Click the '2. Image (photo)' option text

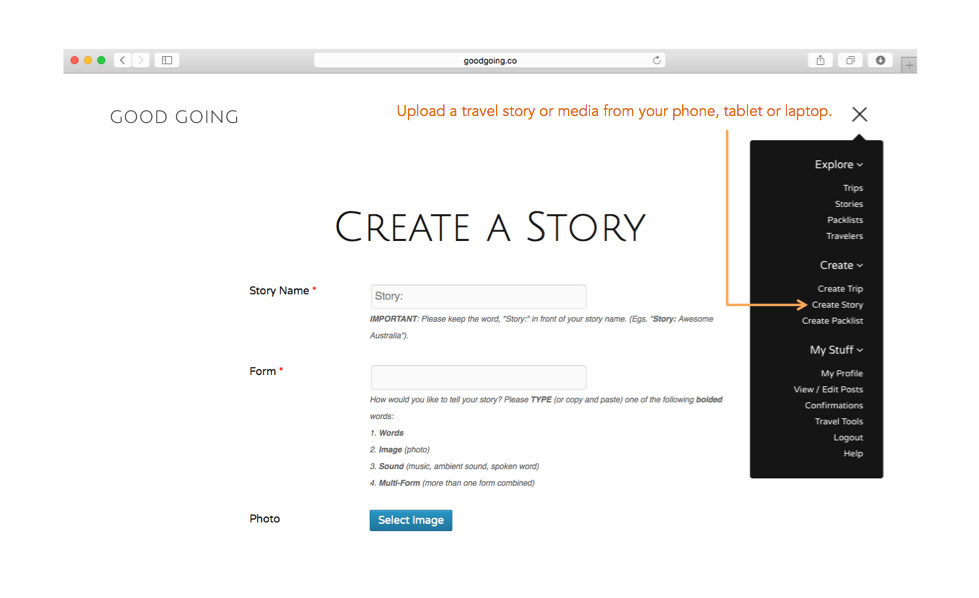pyautogui.click(x=400, y=449)
